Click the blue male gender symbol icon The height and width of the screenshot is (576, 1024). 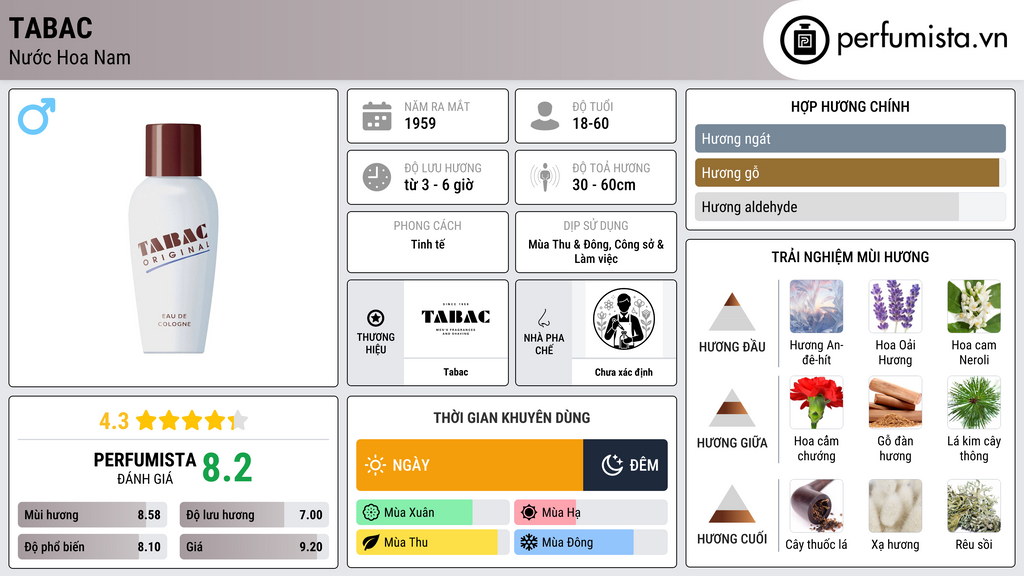[x=37, y=116]
